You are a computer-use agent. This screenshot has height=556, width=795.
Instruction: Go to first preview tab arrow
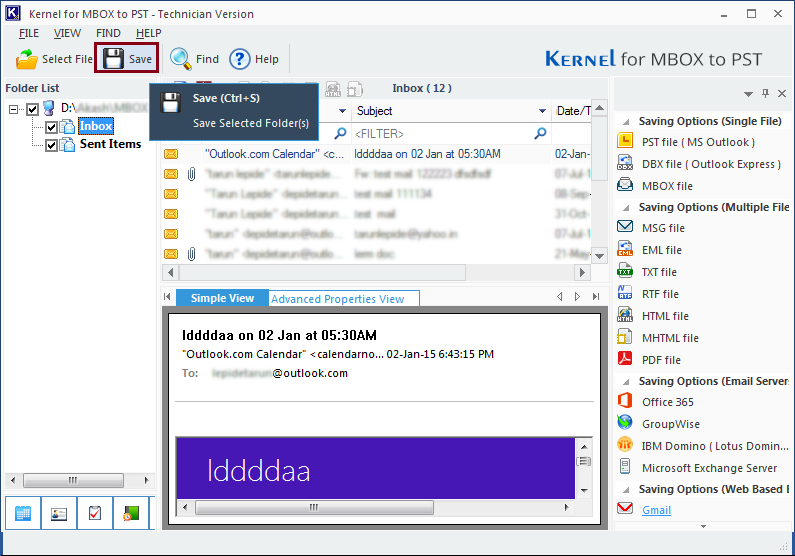[x=167, y=296]
